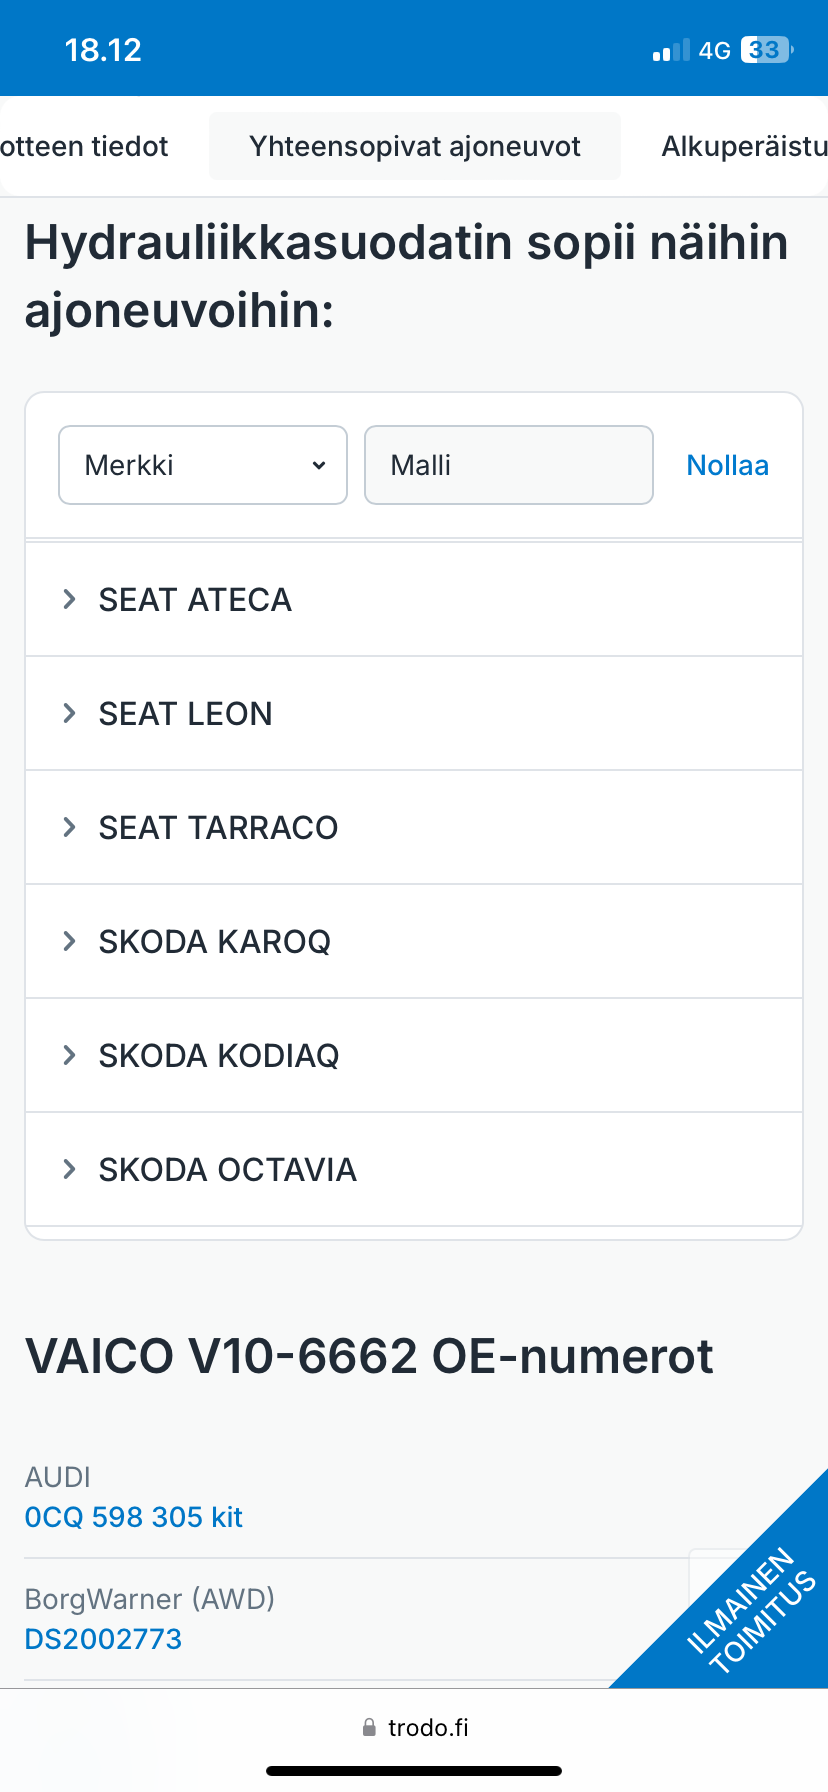Image resolution: width=828 pixels, height=1792 pixels.
Task: Open the Alkuperäistu tab
Action: pyautogui.click(x=744, y=146)
